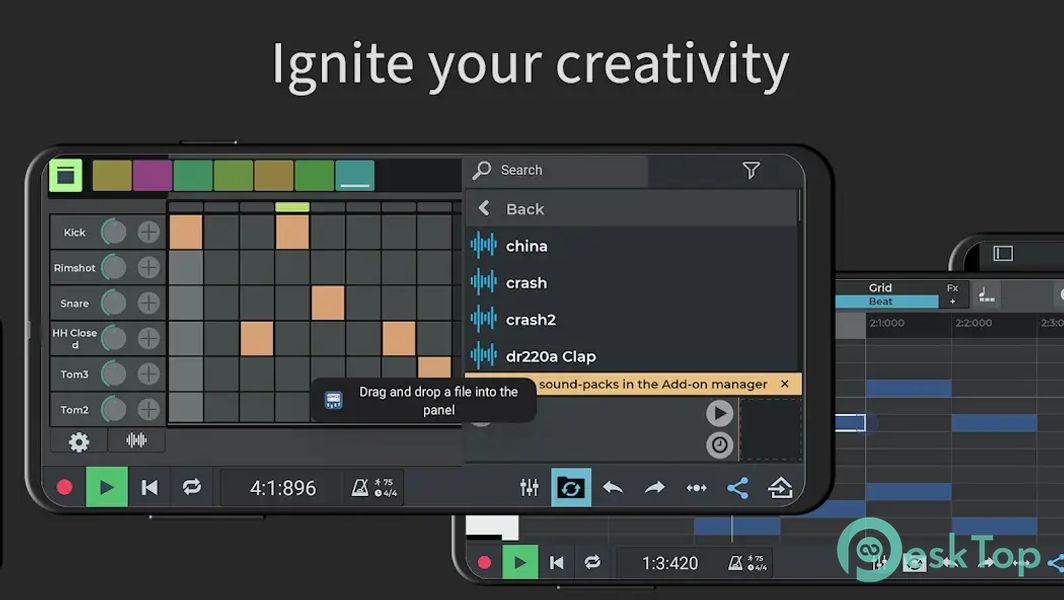Click plus button on Tom2 row
1064x600 pixels.
pyautogui.click(x=148, y=409)
